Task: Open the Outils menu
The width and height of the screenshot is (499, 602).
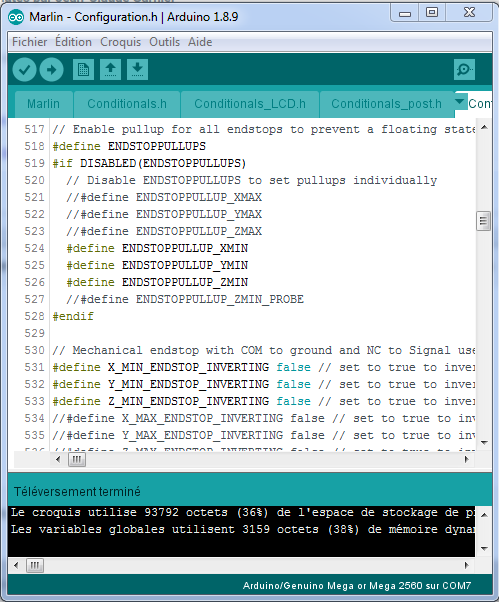Action: pyautogui.click(x=164, y=42)
